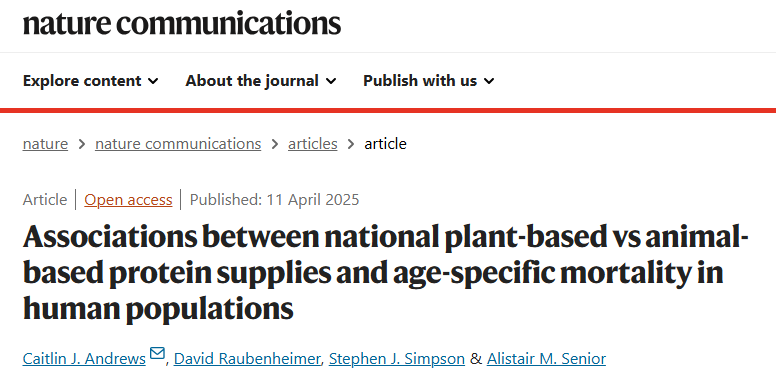Open the Publish with us menu label
This screenshot has height=386, width=776.
(x=420, y=81)
